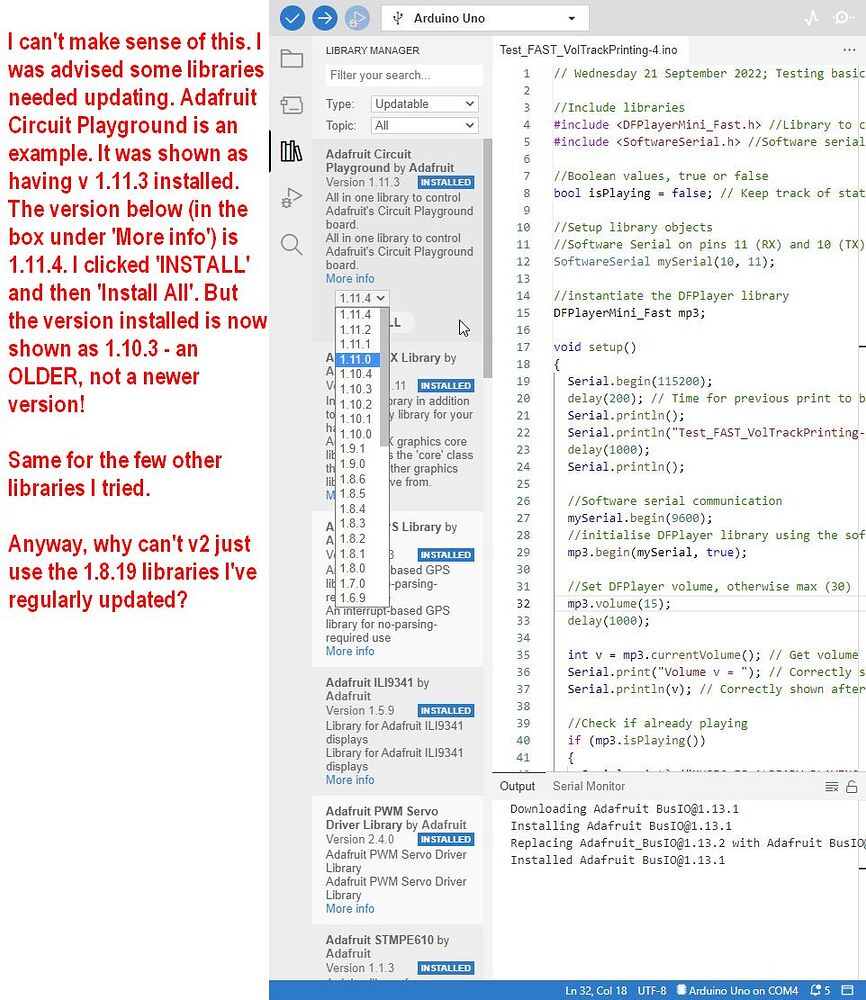Open the Arduino Uno board selector dropdown
Image resolution: width=866 pixels, height=1000 pixels.
click(x=484, y=17)
